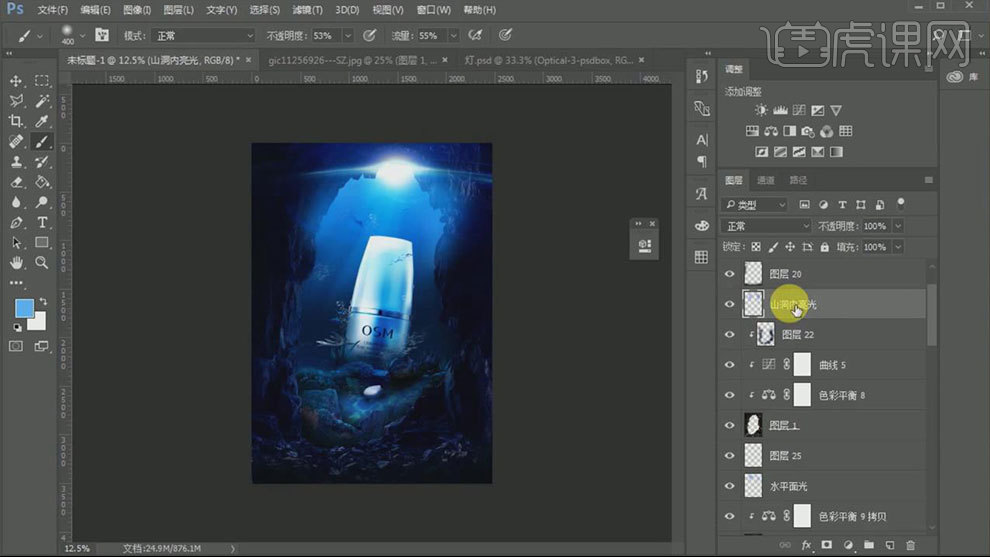This screenshot has width=990, height=557.
Task: Choose the Horizontal Type tool
Action: coord(42,222)
